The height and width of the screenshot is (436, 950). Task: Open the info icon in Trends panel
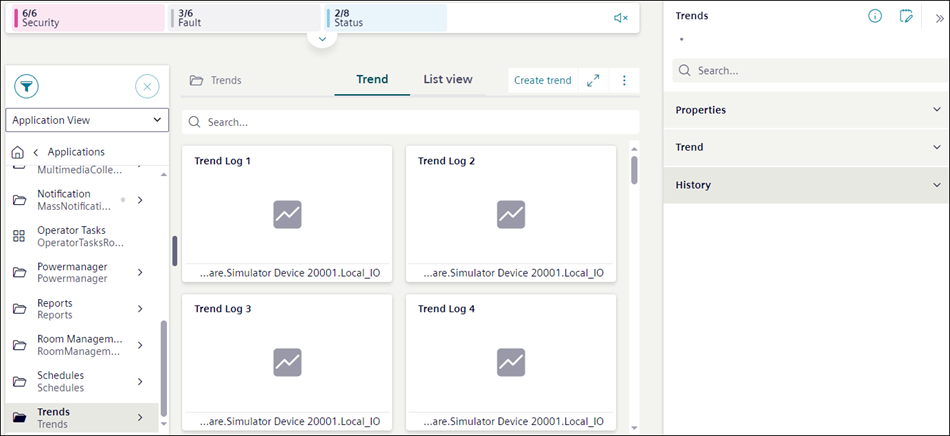pyautogui.click(x=875, y=16)
